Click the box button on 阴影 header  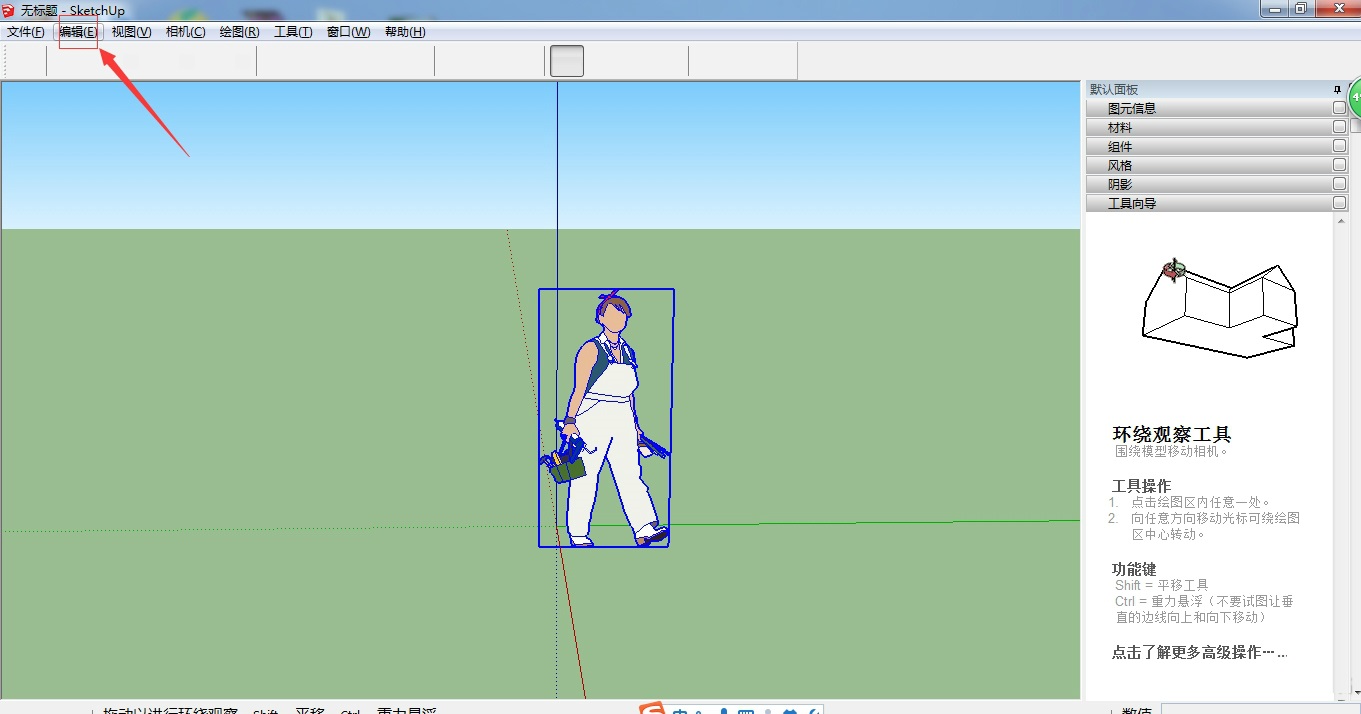tap(1339, 184)
